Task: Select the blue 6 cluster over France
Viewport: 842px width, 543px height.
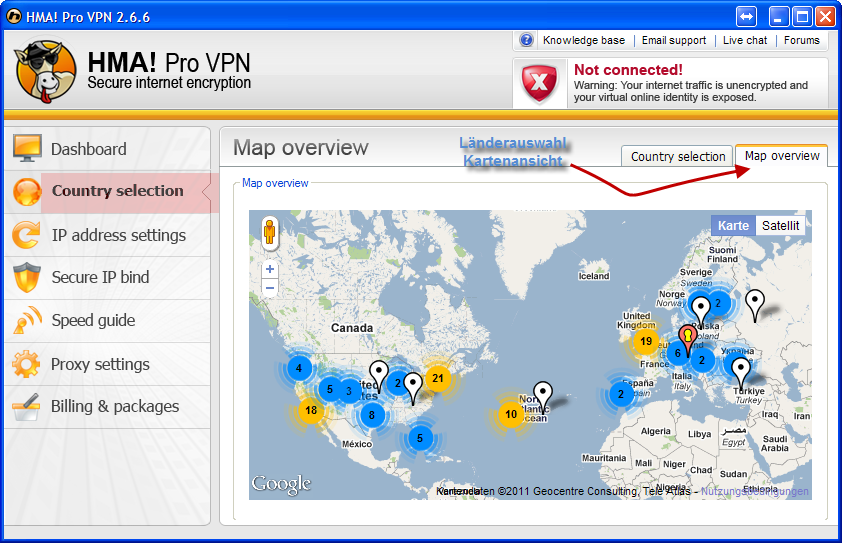Action: 678,353
